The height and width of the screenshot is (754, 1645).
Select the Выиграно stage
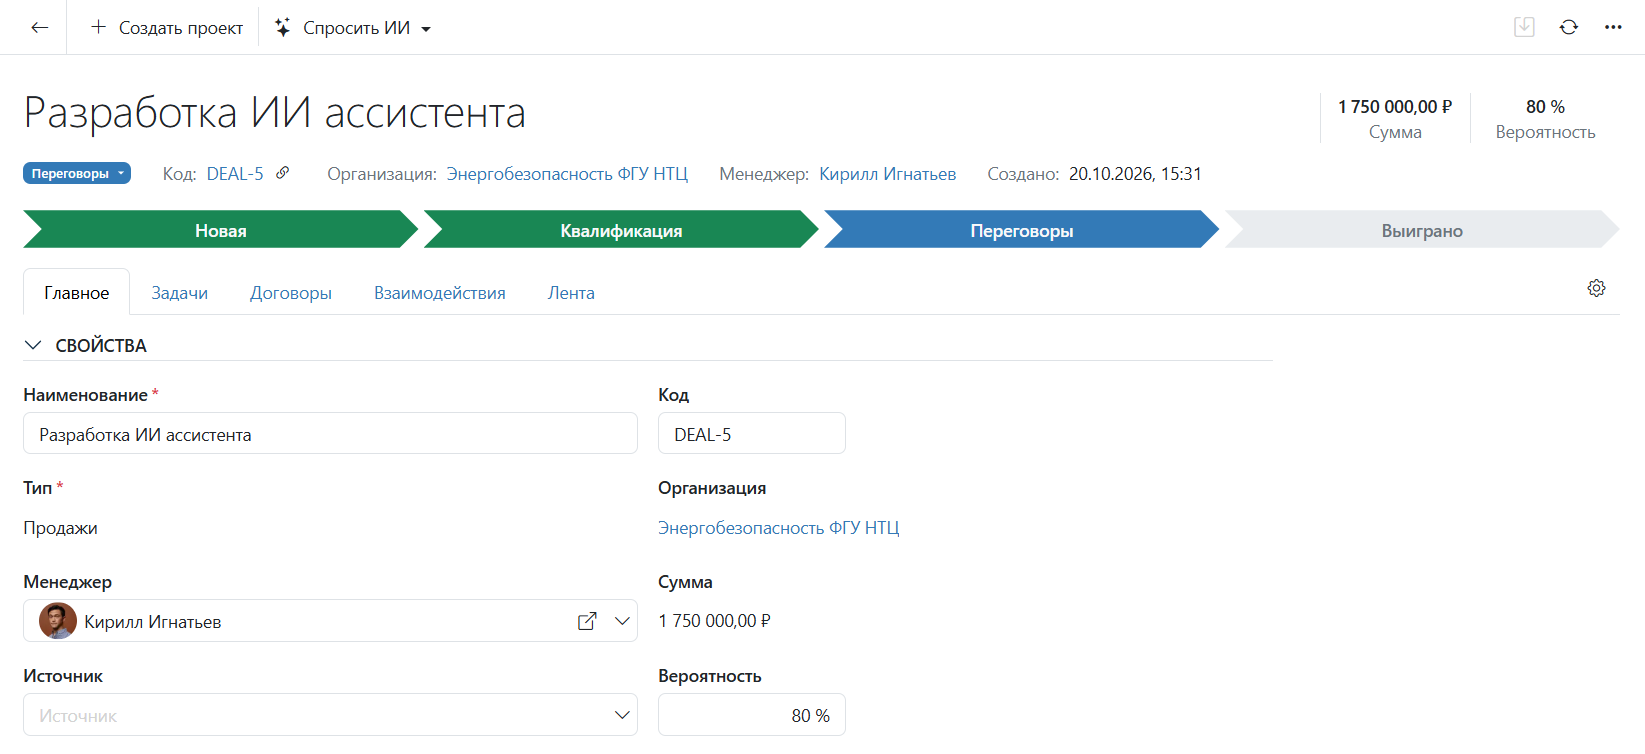1422,229
